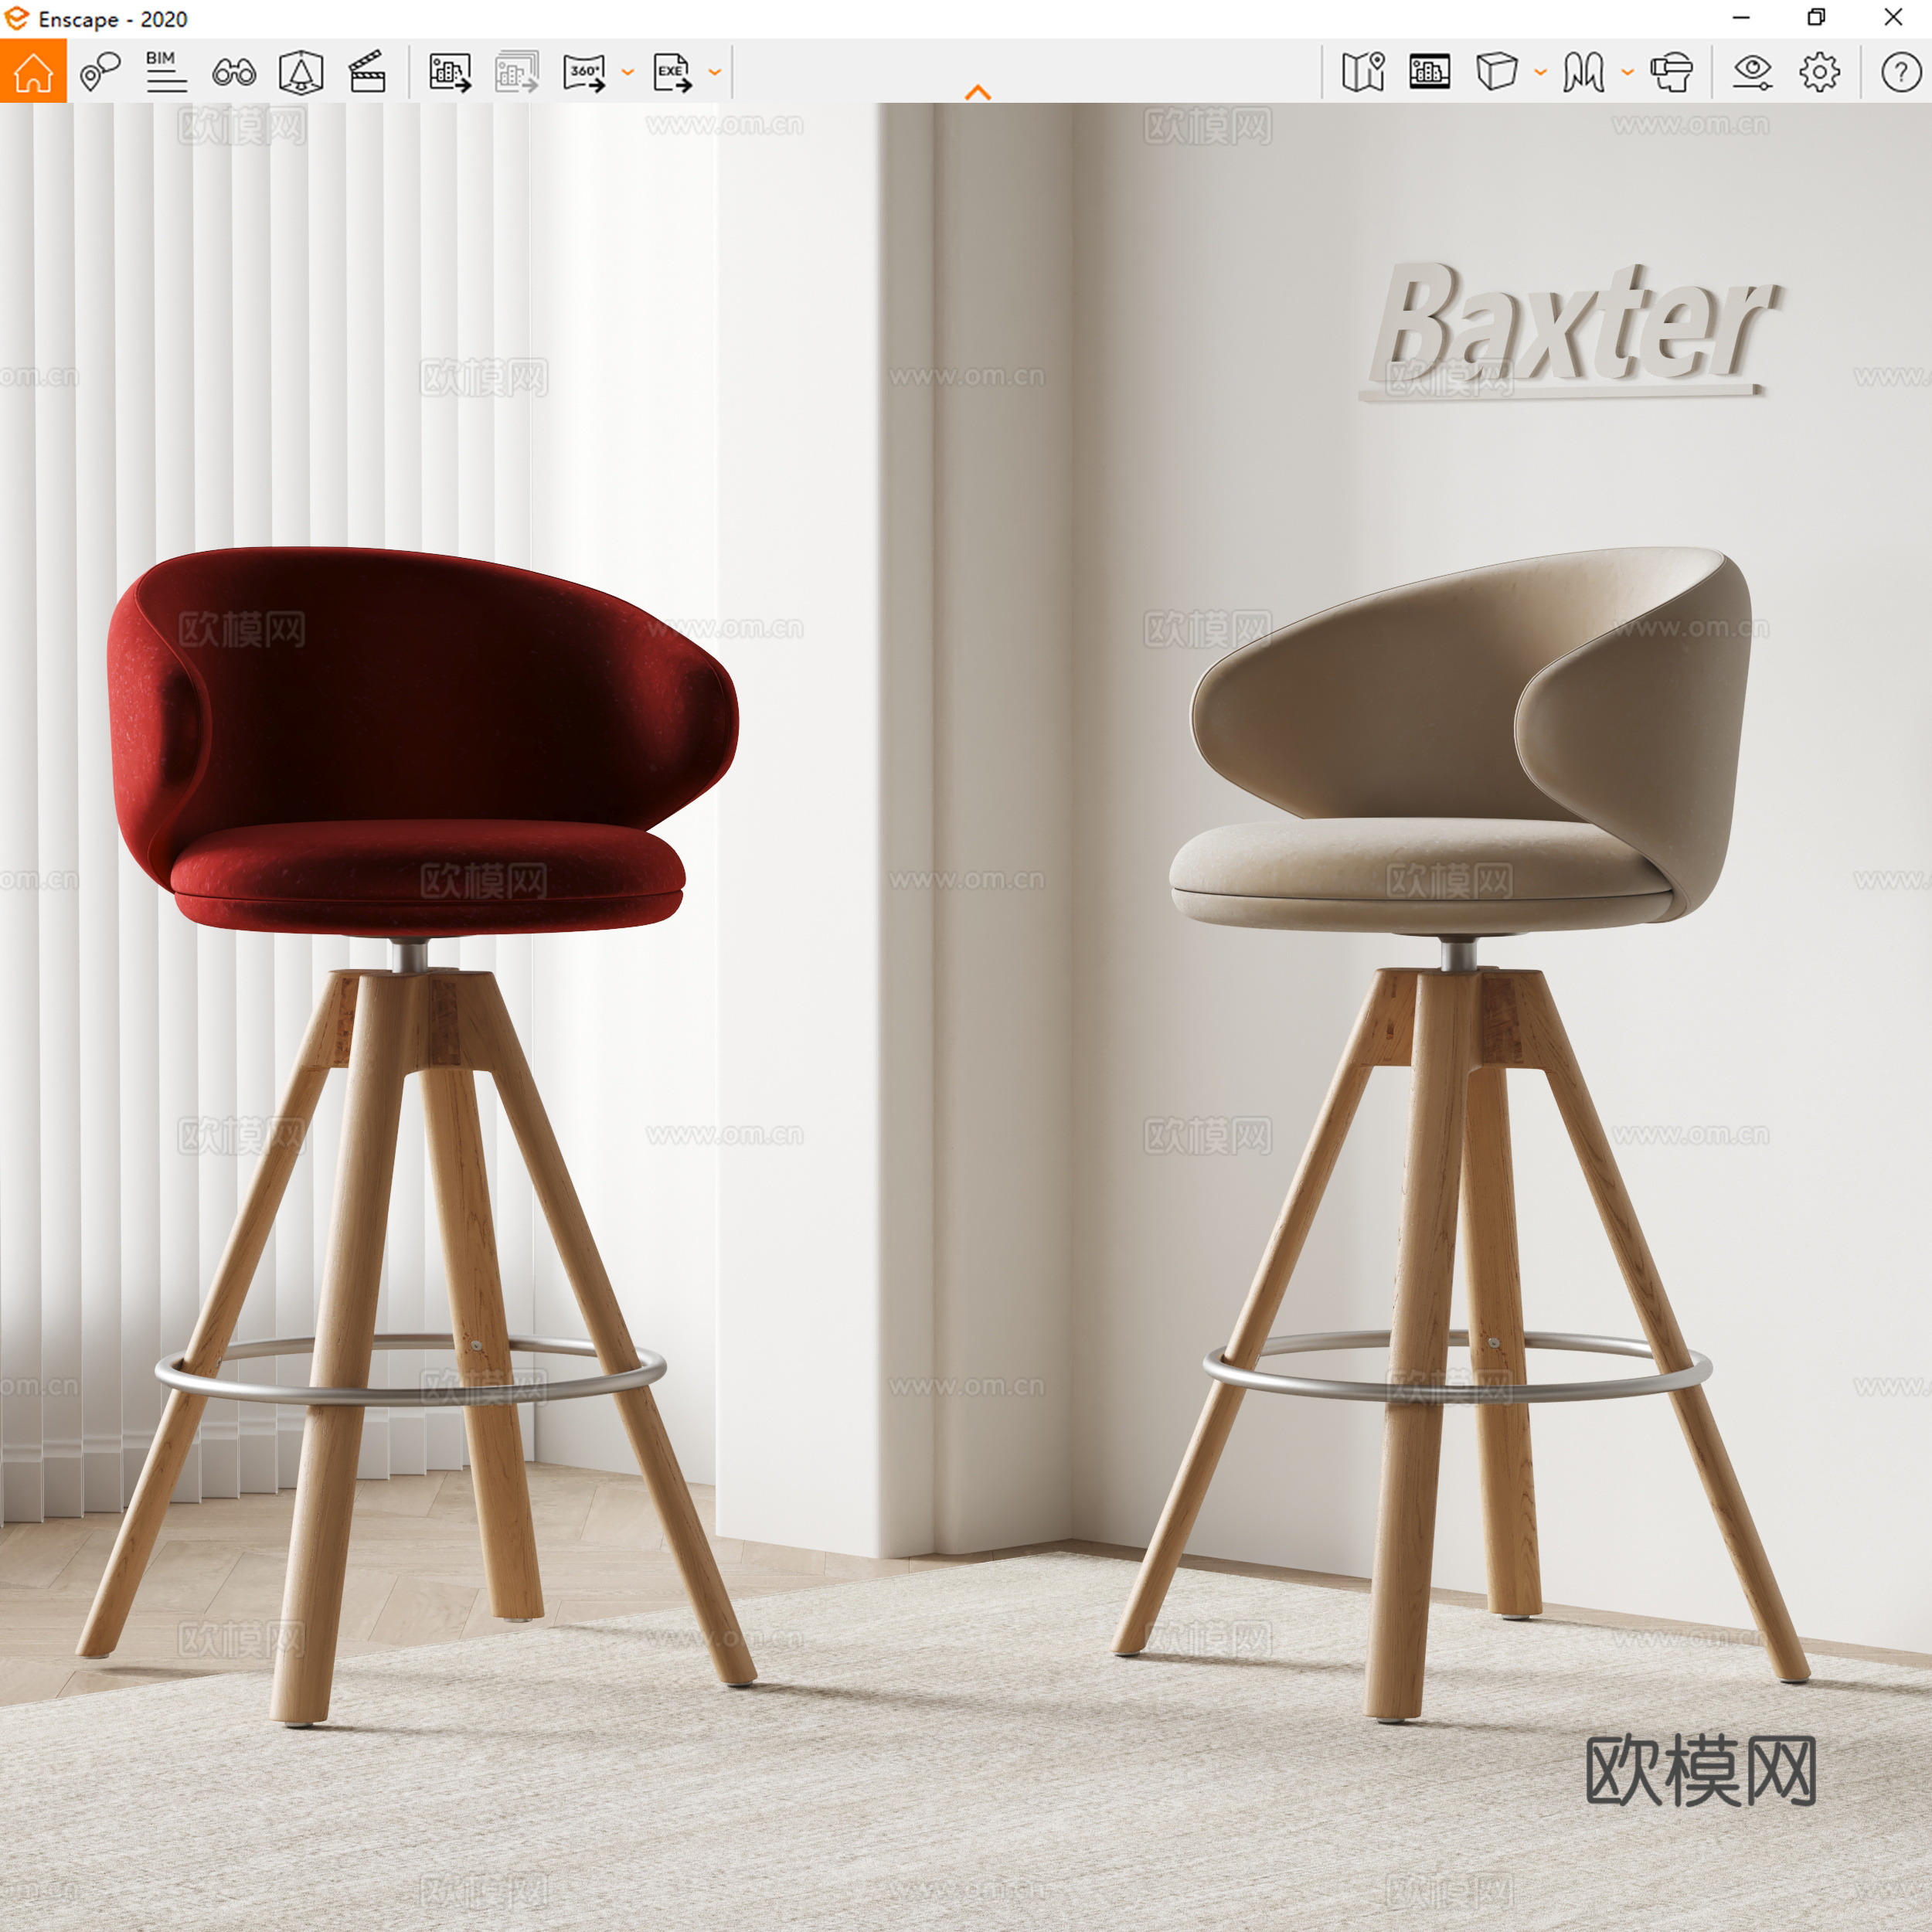Capture a screenshot with the image export tool
1932x1932 pixels.
tap(448, 72)
